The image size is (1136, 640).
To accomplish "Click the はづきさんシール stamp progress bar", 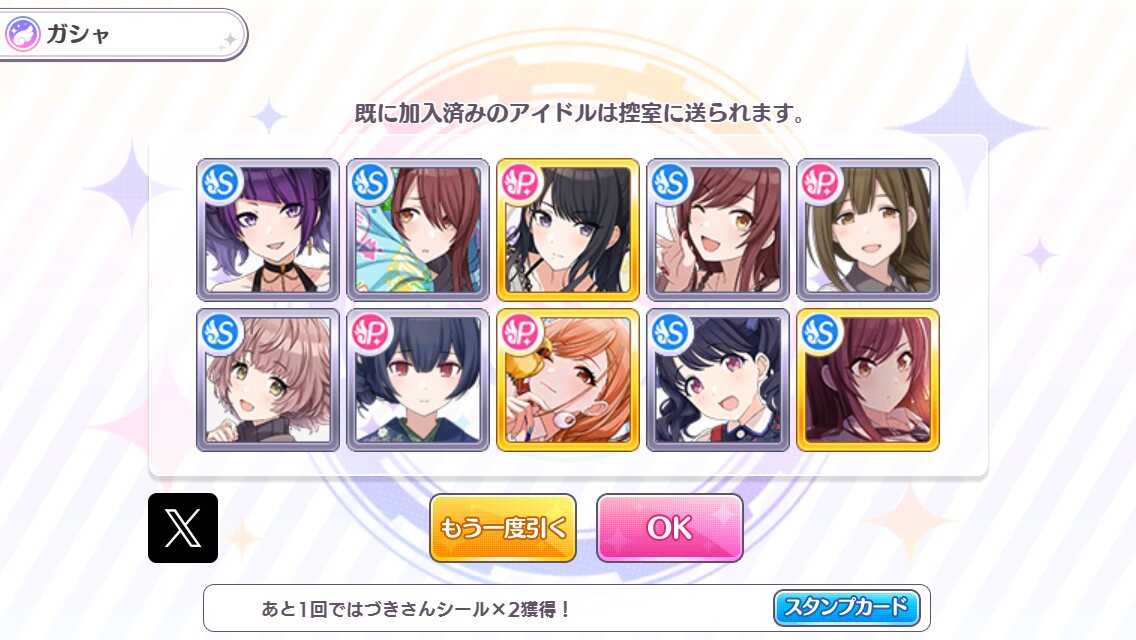I will coord(567,608).
